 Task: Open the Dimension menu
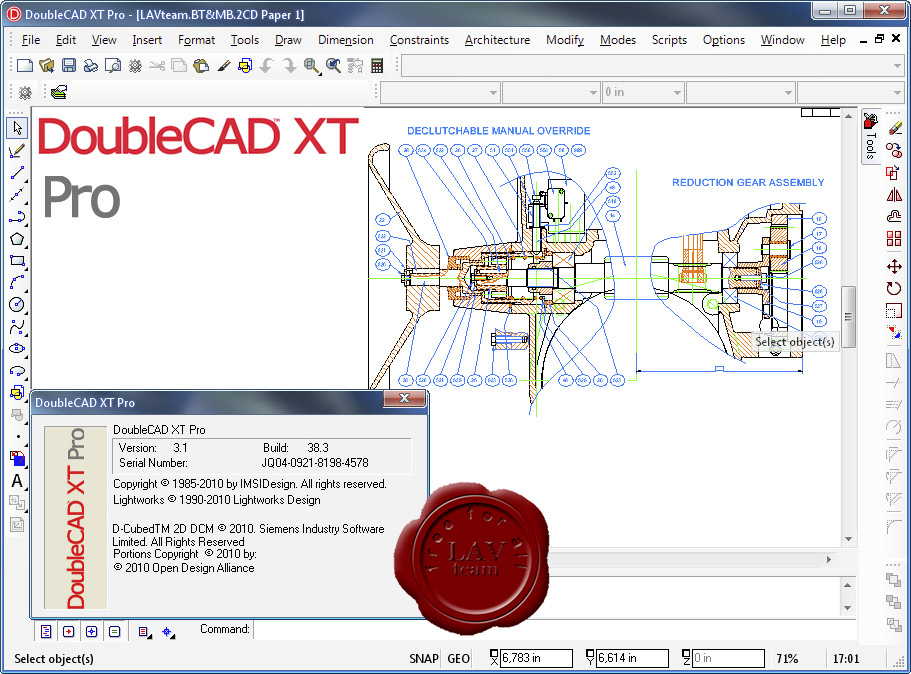(346, 40)
